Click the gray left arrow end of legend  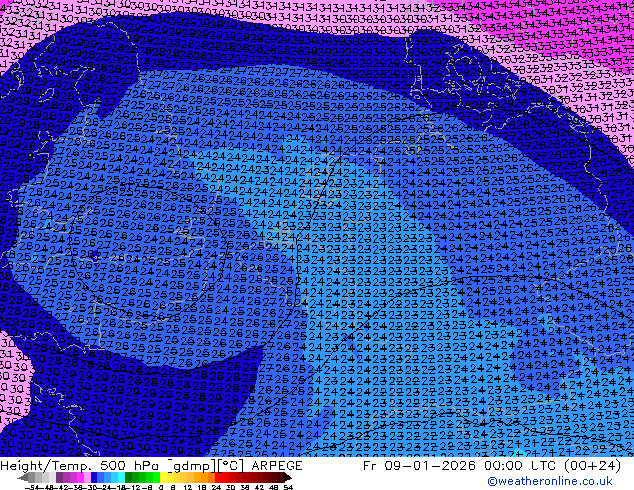pos(23,478)
